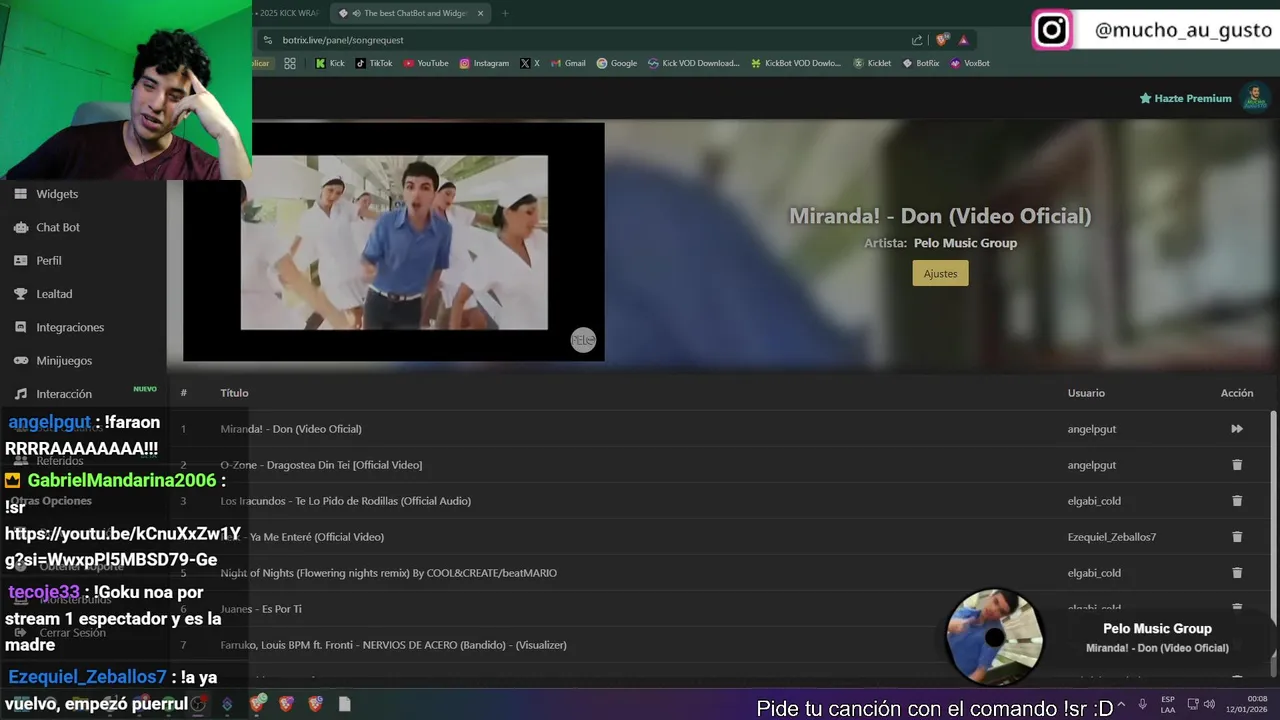Image resolution: width=1280 pixels, height=720 pixels.
Task: Close The best ChatBot tab
Action: click(480, 13)
